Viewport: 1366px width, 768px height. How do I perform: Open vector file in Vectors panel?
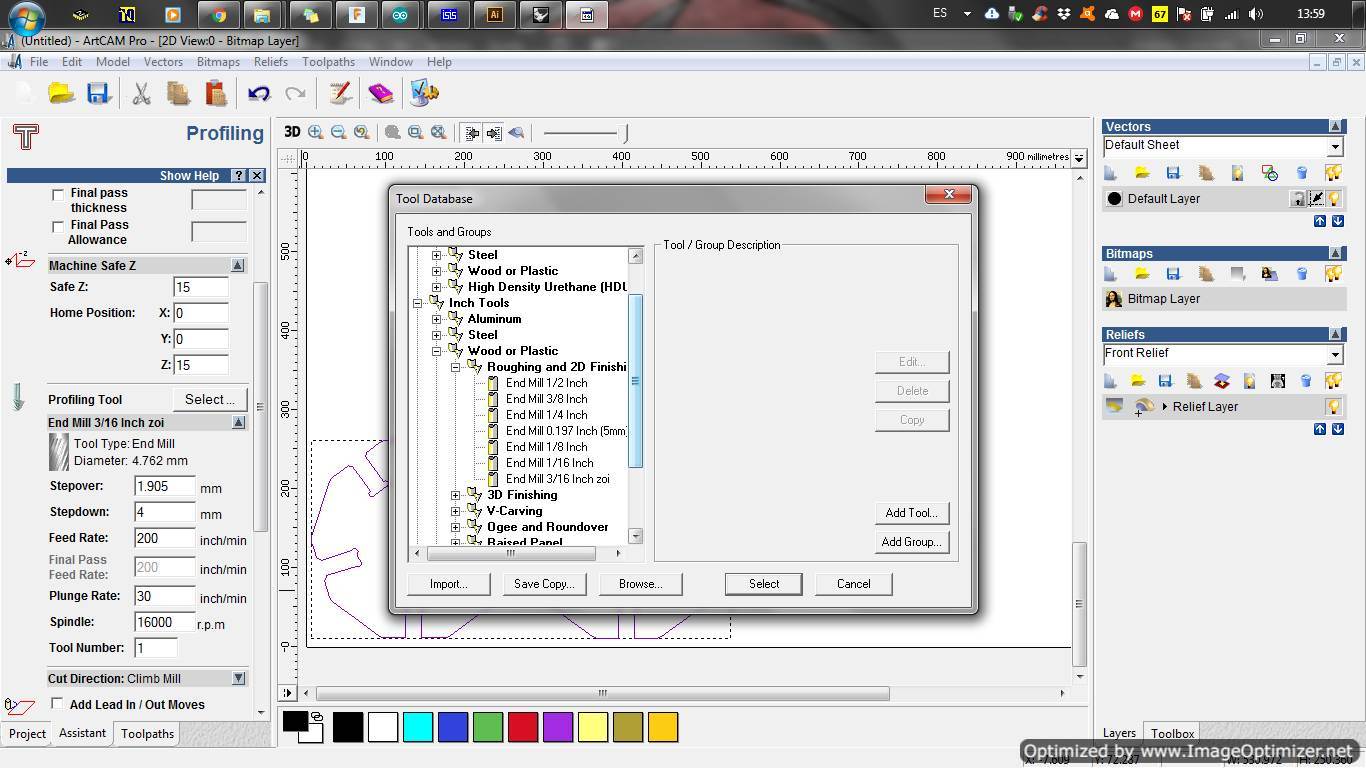pos(1141,173)
